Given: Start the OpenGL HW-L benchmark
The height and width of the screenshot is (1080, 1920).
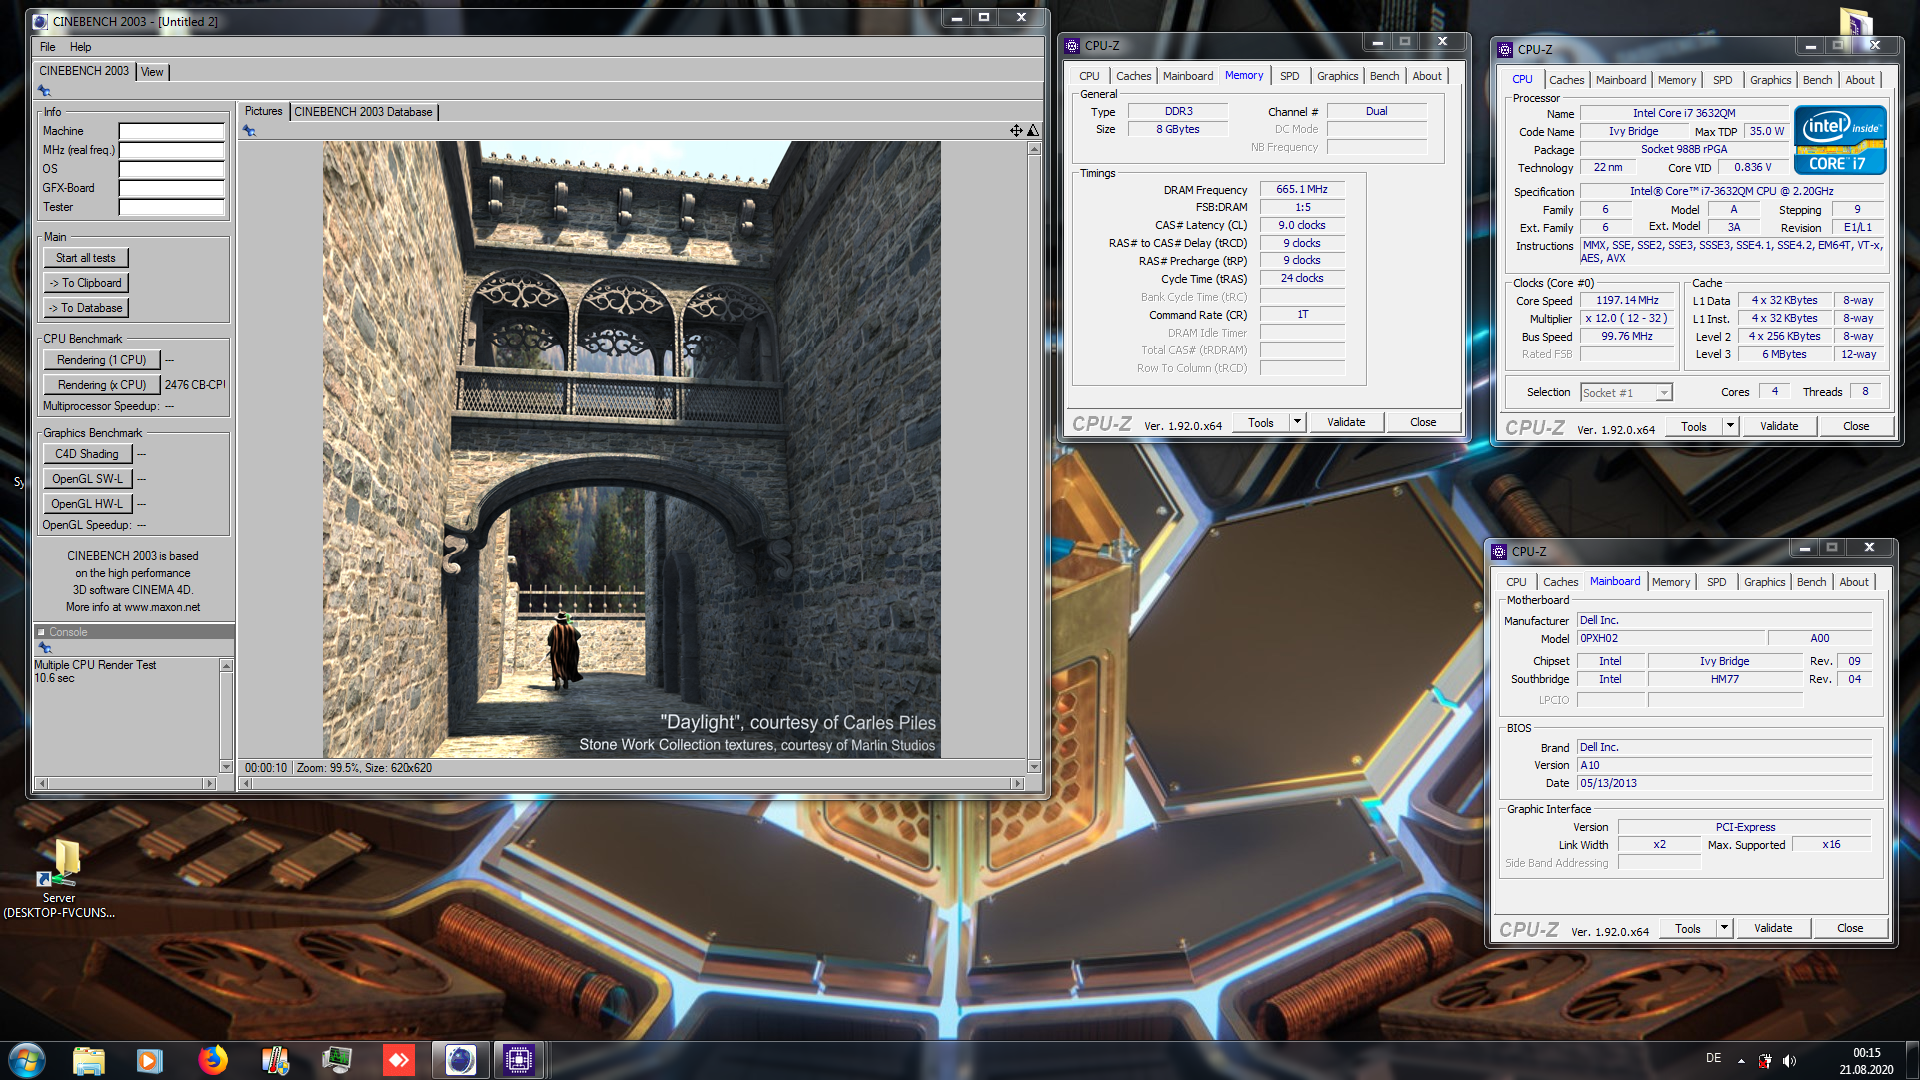Looking at the screenshot, I should pyautogui.click(x=87, y=504).
